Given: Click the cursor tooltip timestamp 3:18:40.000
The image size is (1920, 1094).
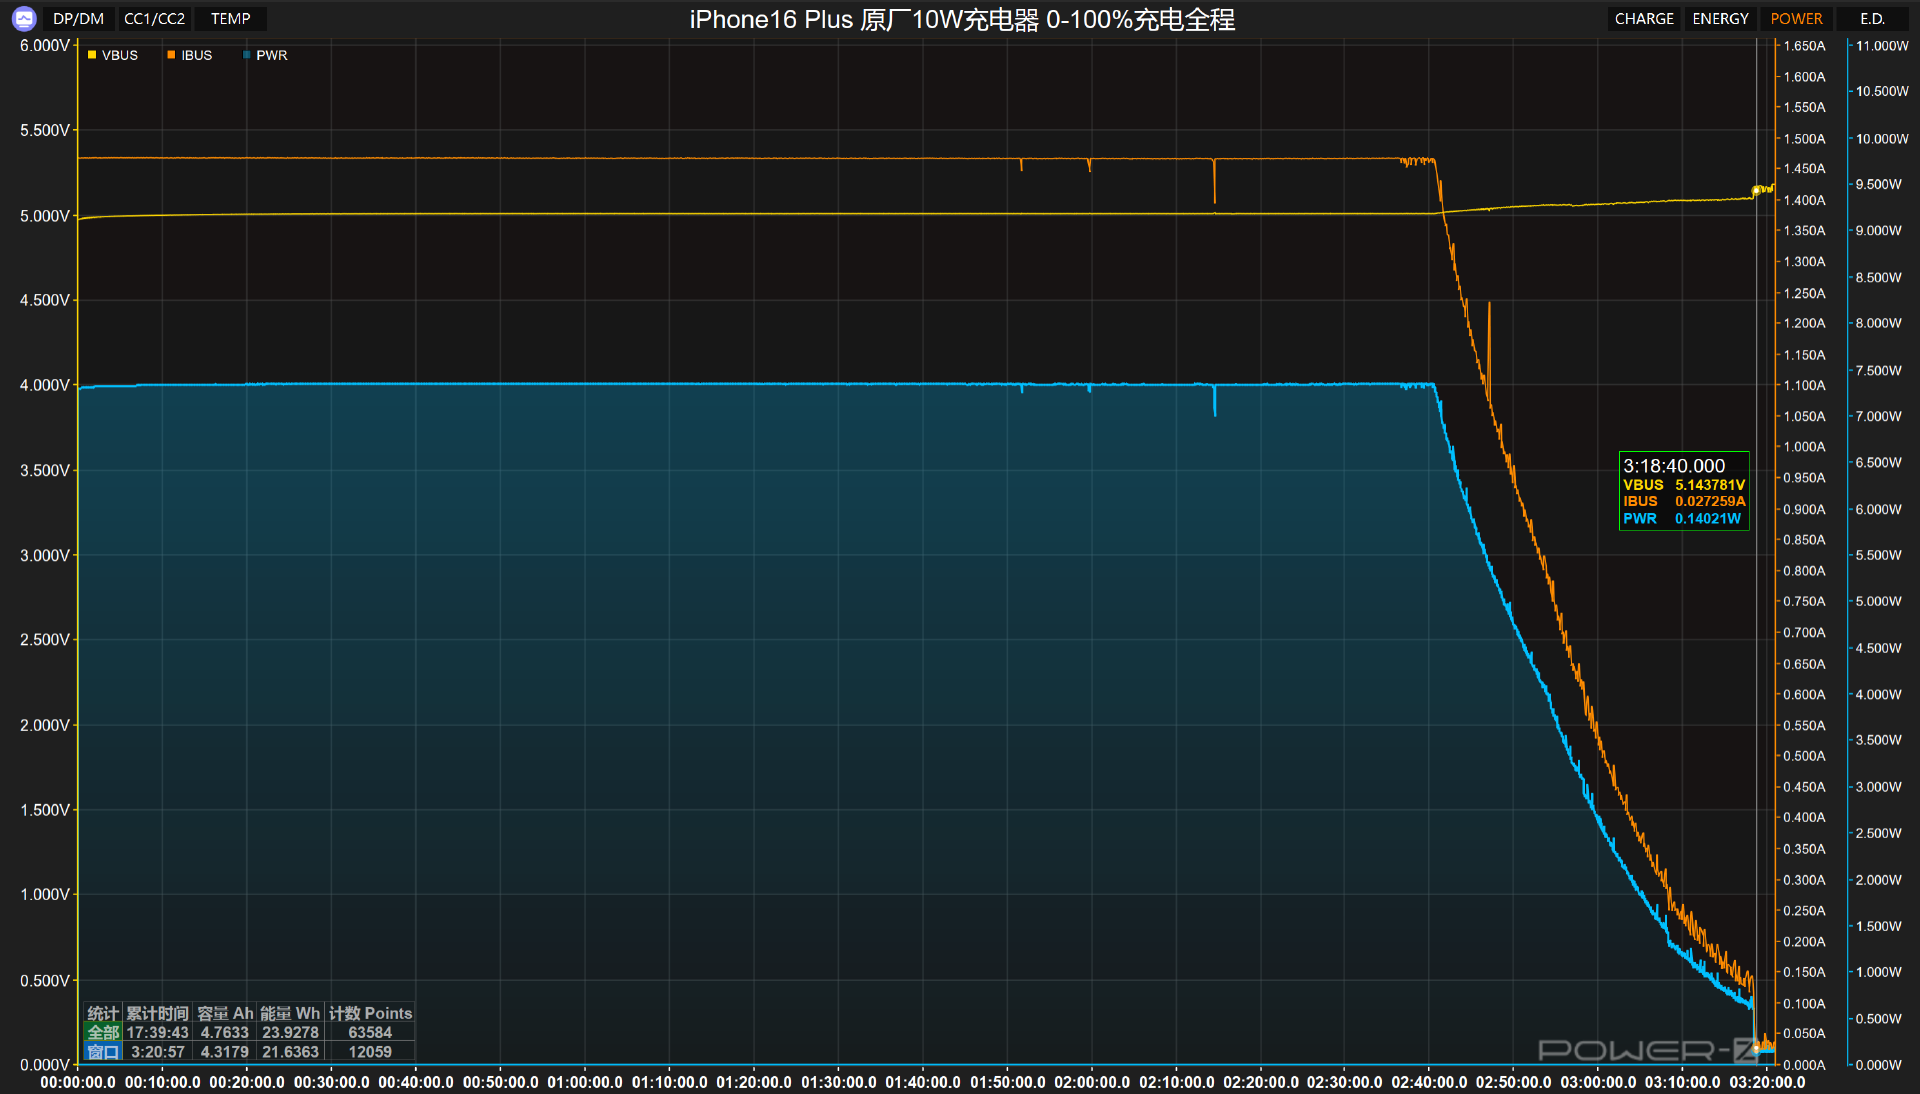Looking at the screenshot, I should [x=1674, y=466].
